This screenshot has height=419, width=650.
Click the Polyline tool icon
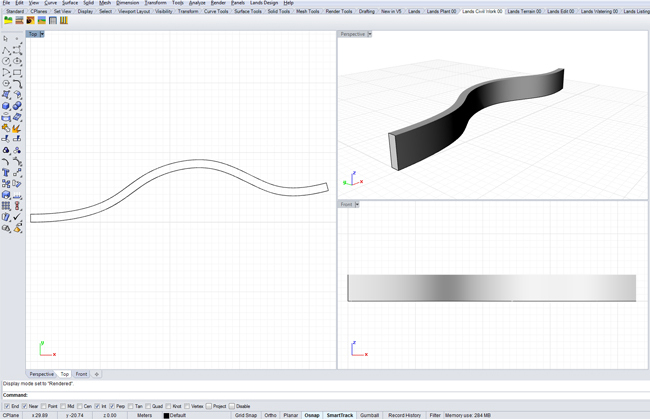point(6,50)
